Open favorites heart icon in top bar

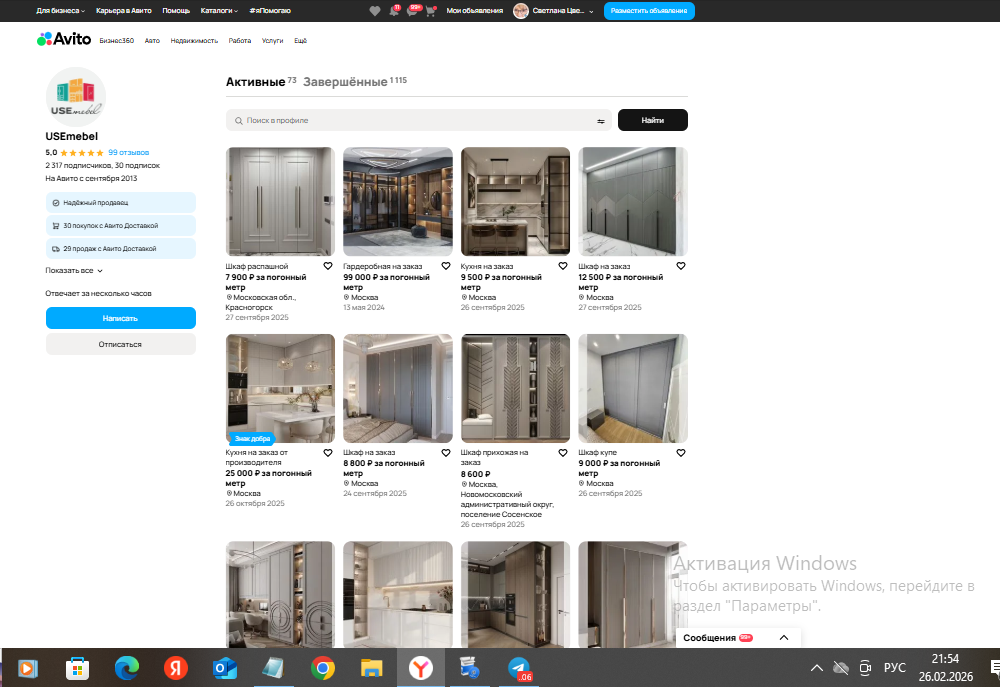pos(374,11)
